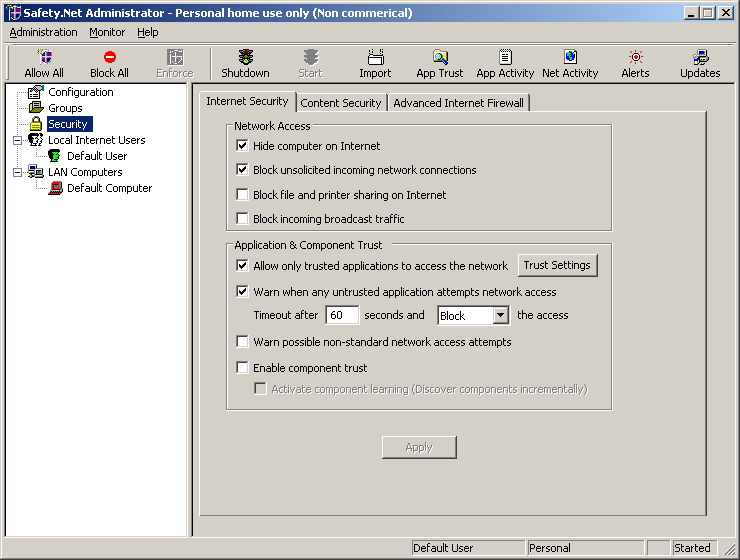Screen dimensions: 740x560
Task: Select Default User label in the tree
Action: [97, 156]
